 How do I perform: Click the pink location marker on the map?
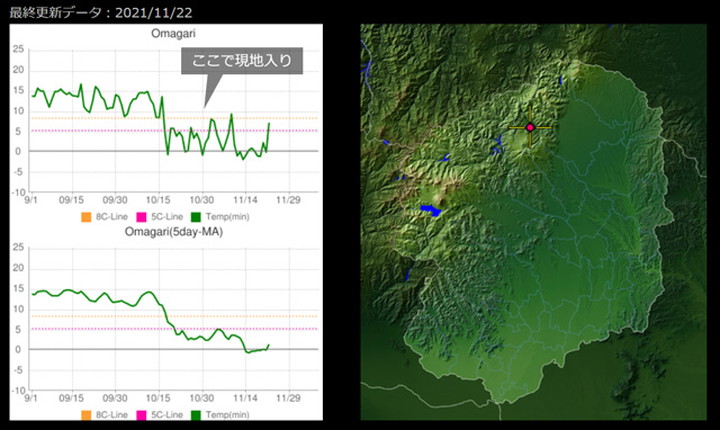click(x=530, y=127)
